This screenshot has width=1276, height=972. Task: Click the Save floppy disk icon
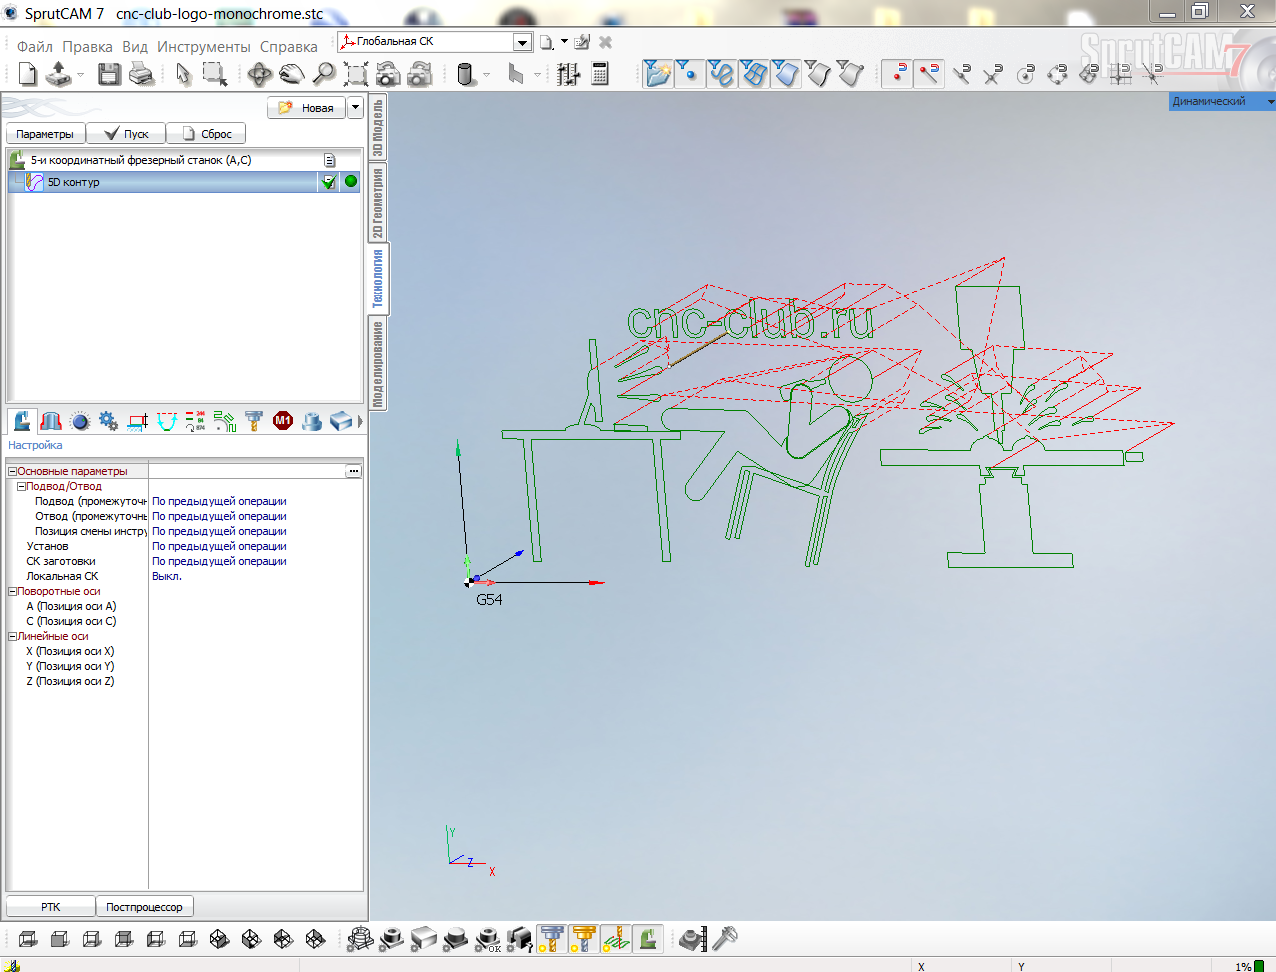point(109,74)
